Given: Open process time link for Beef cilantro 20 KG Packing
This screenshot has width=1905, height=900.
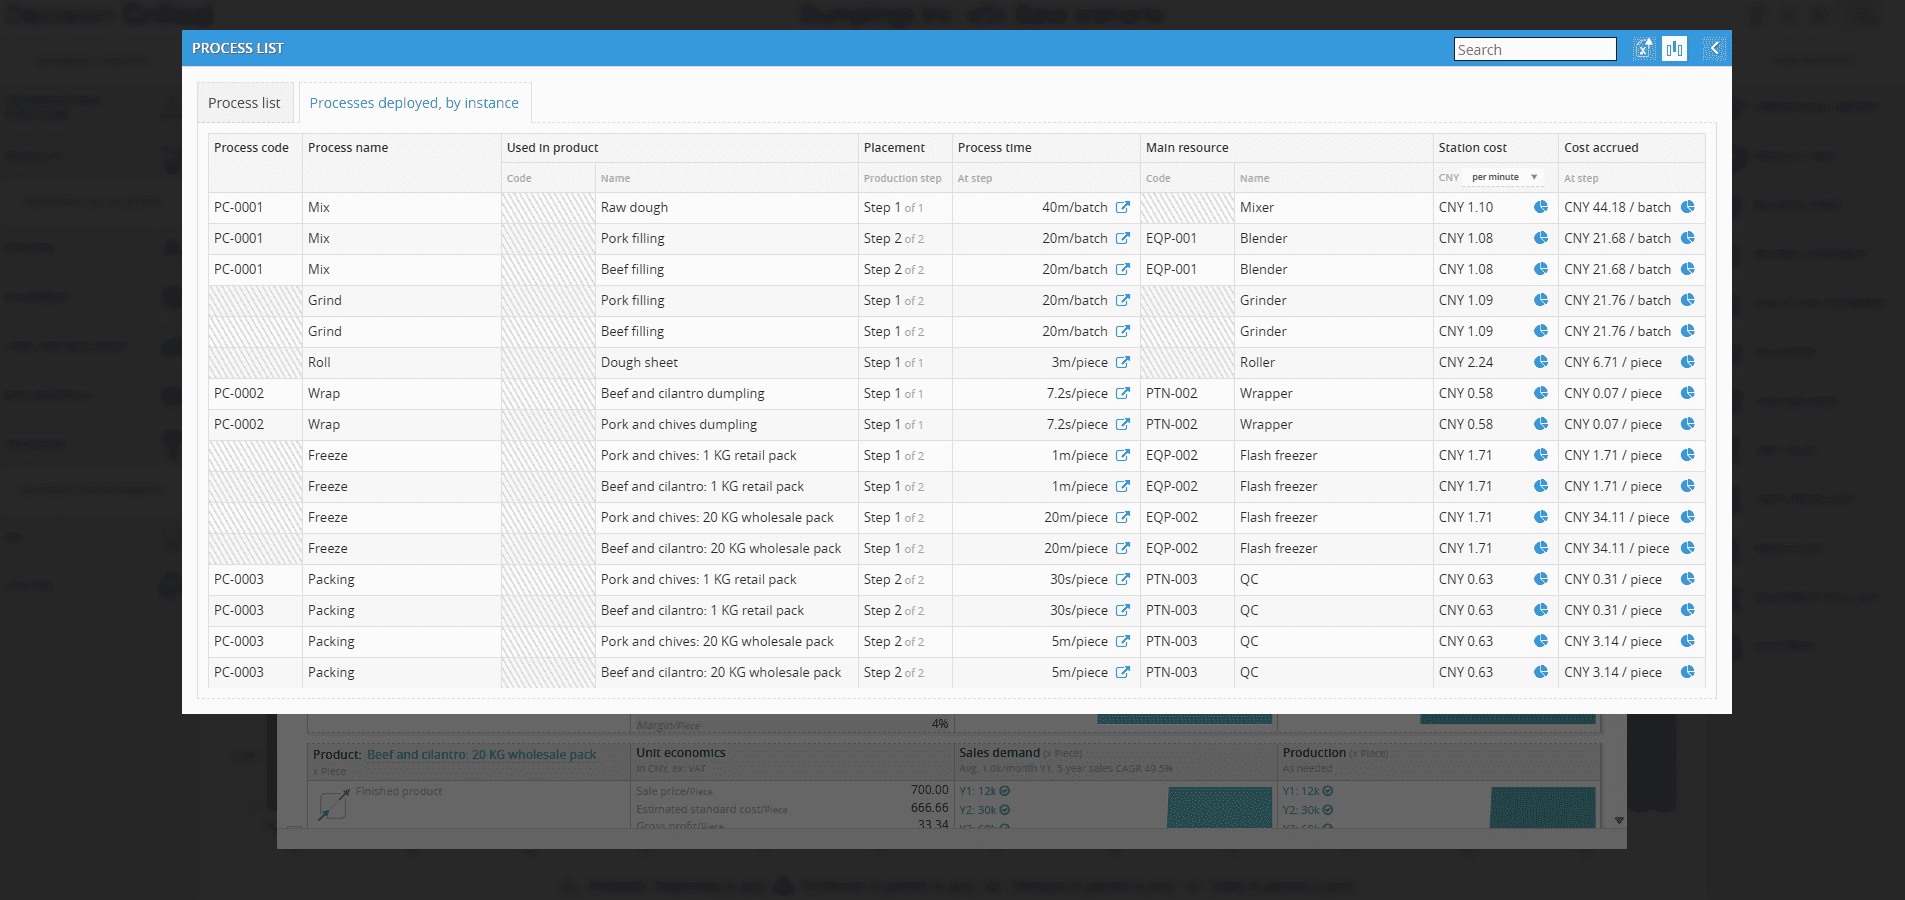Looking at the screenshot, I should tap(1123, 672).
